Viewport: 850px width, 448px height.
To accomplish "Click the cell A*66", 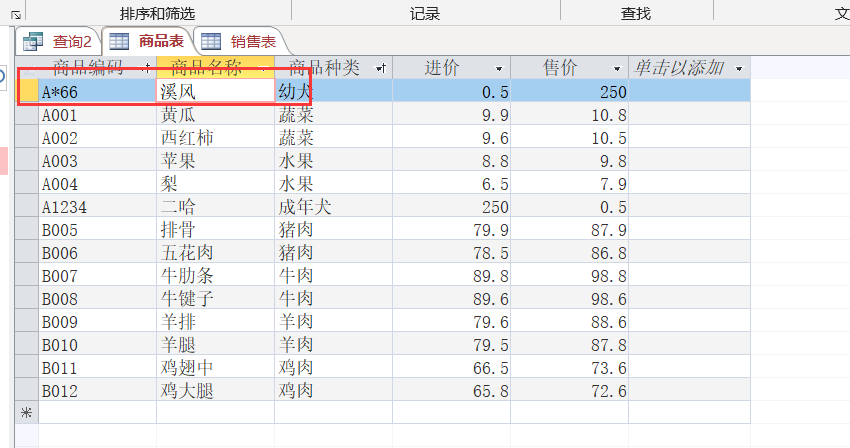I will tap(98, 92).
